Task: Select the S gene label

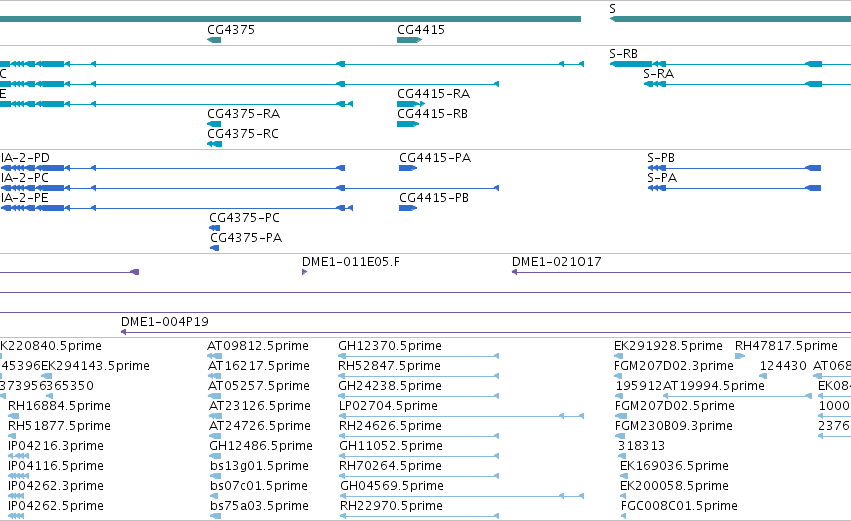Action: (612, 9)
